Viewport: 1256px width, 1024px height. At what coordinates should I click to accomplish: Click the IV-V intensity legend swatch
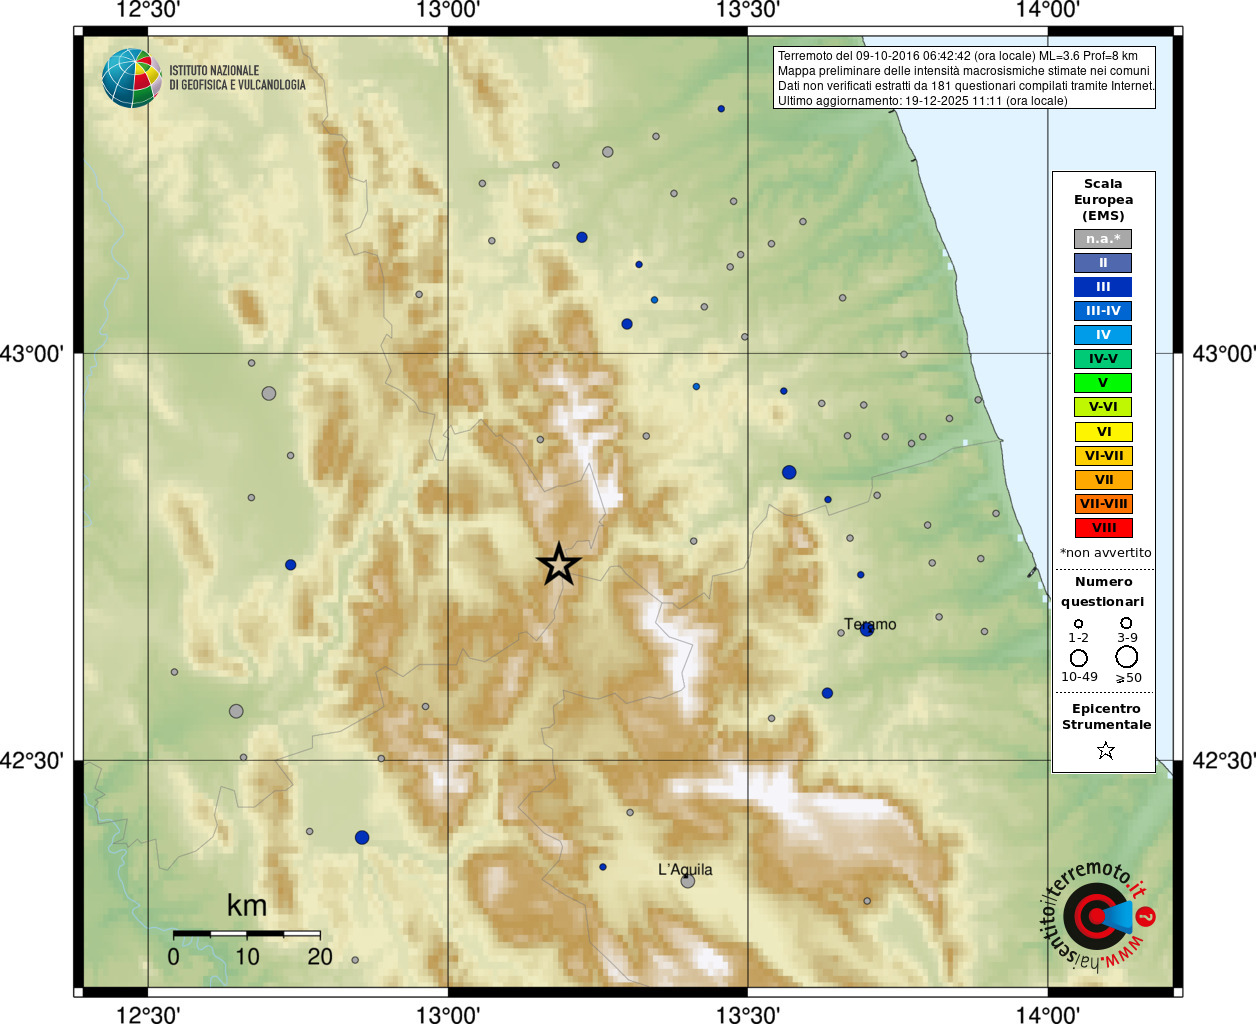[1103, 359]
